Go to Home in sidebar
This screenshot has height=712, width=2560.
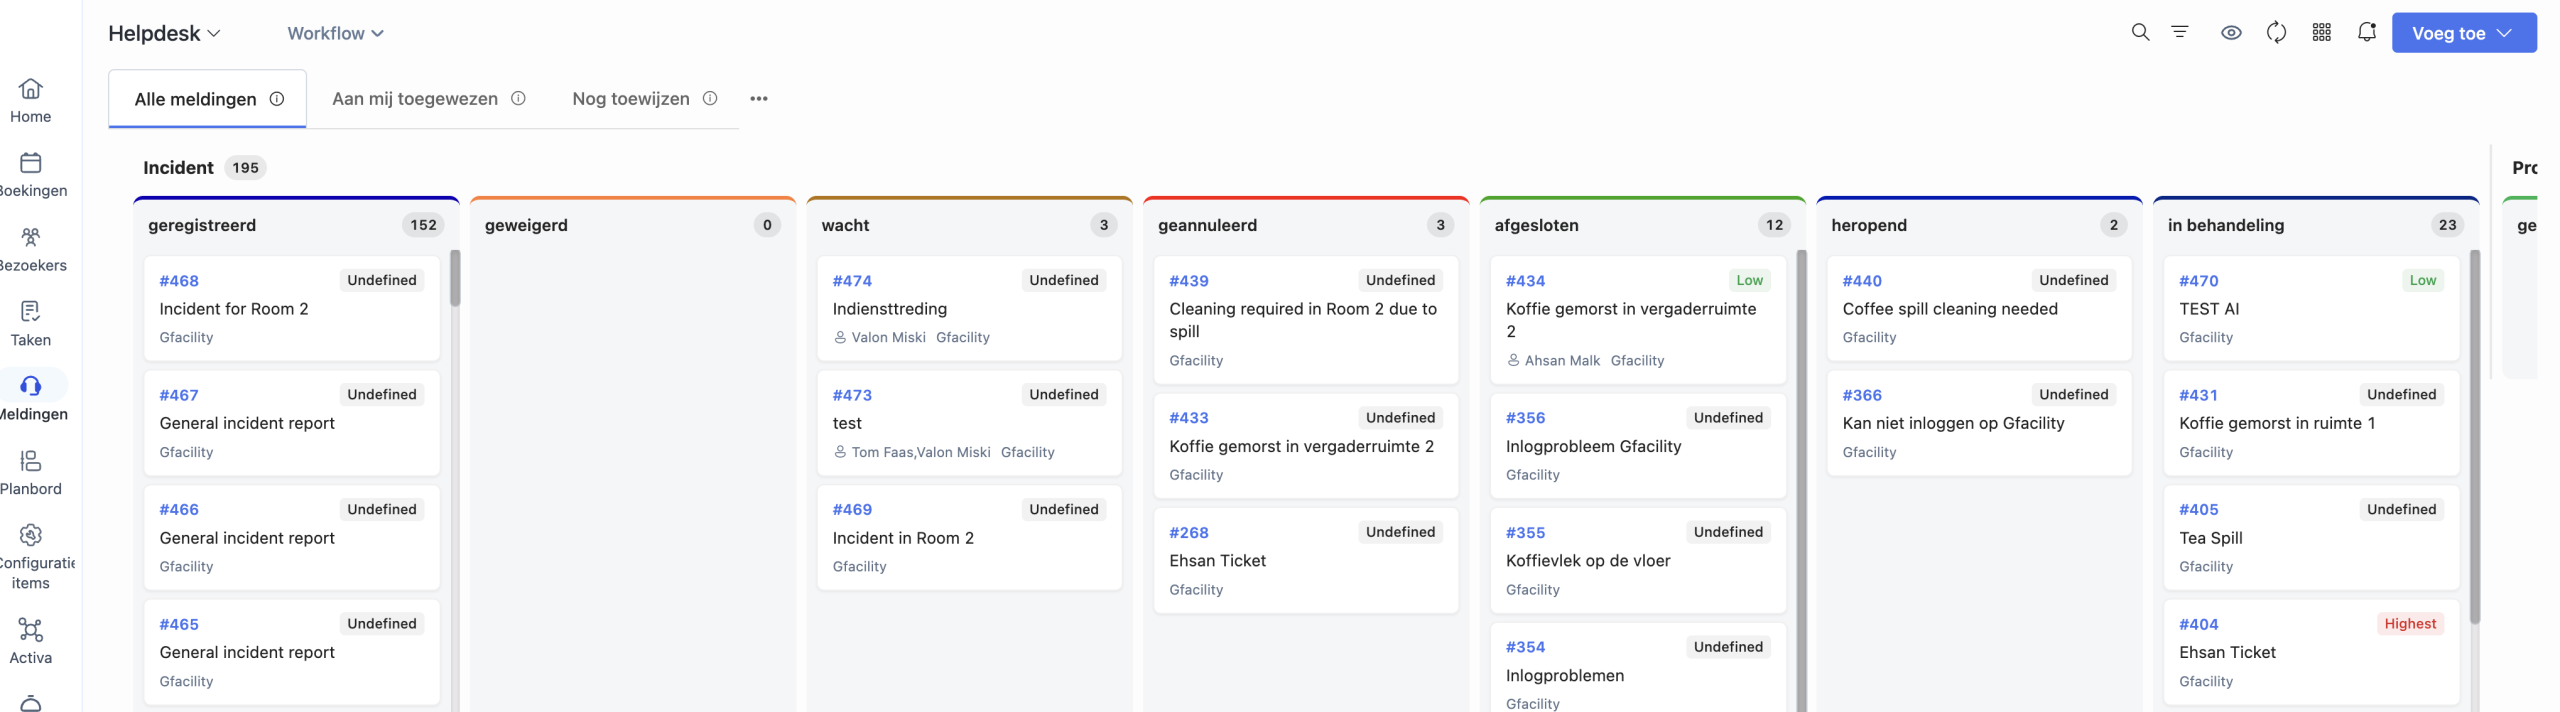pyautogui.click(x=31, y=101)
